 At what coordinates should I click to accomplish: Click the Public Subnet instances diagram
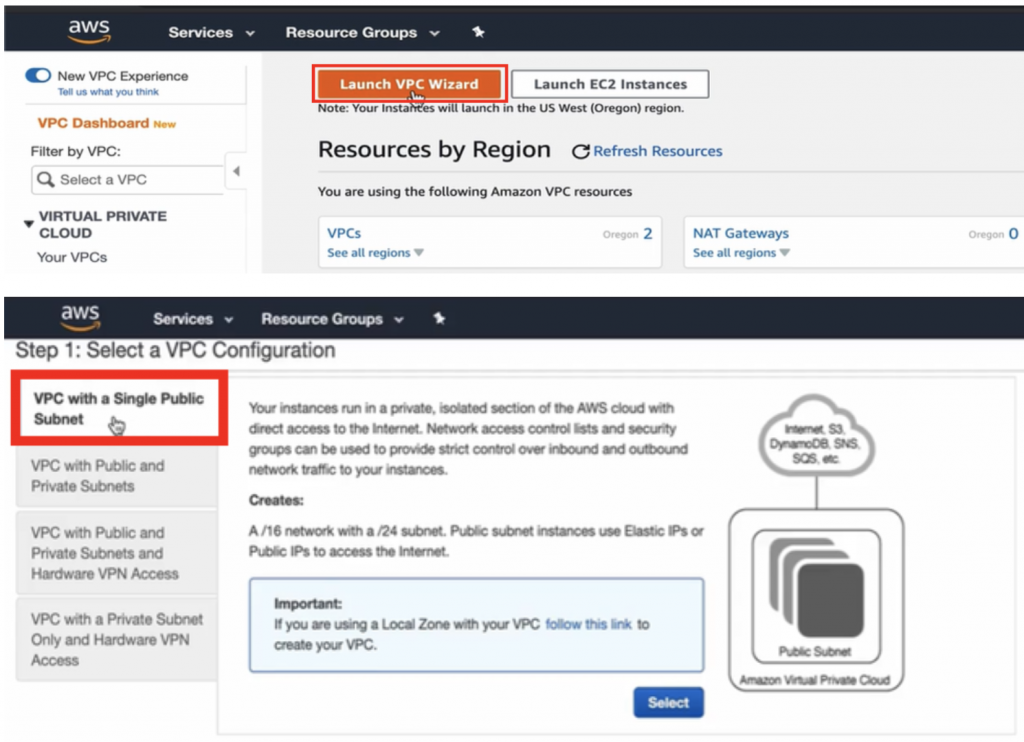coord(816,596)
